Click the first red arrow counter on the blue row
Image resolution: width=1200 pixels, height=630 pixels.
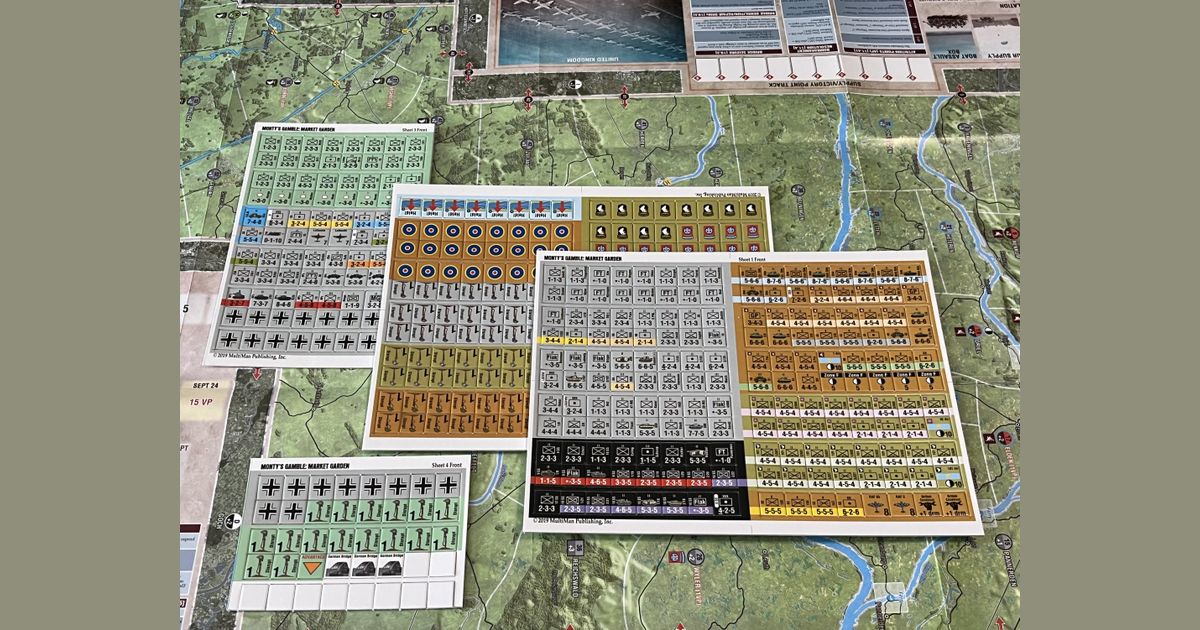tap(409, 207)
